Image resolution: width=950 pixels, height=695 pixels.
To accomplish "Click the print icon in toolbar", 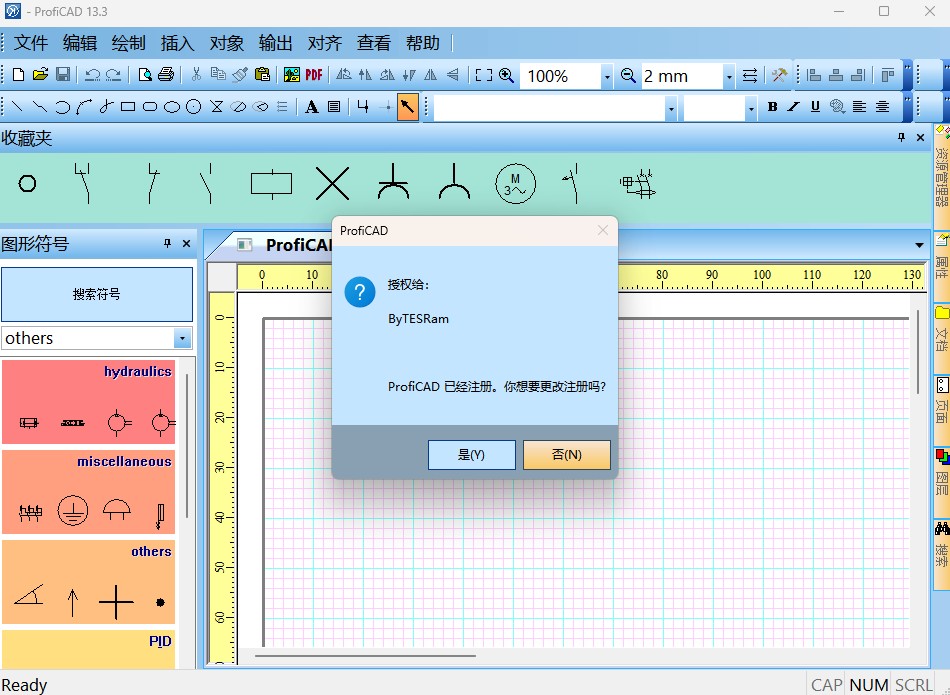I will coord(167,75).
